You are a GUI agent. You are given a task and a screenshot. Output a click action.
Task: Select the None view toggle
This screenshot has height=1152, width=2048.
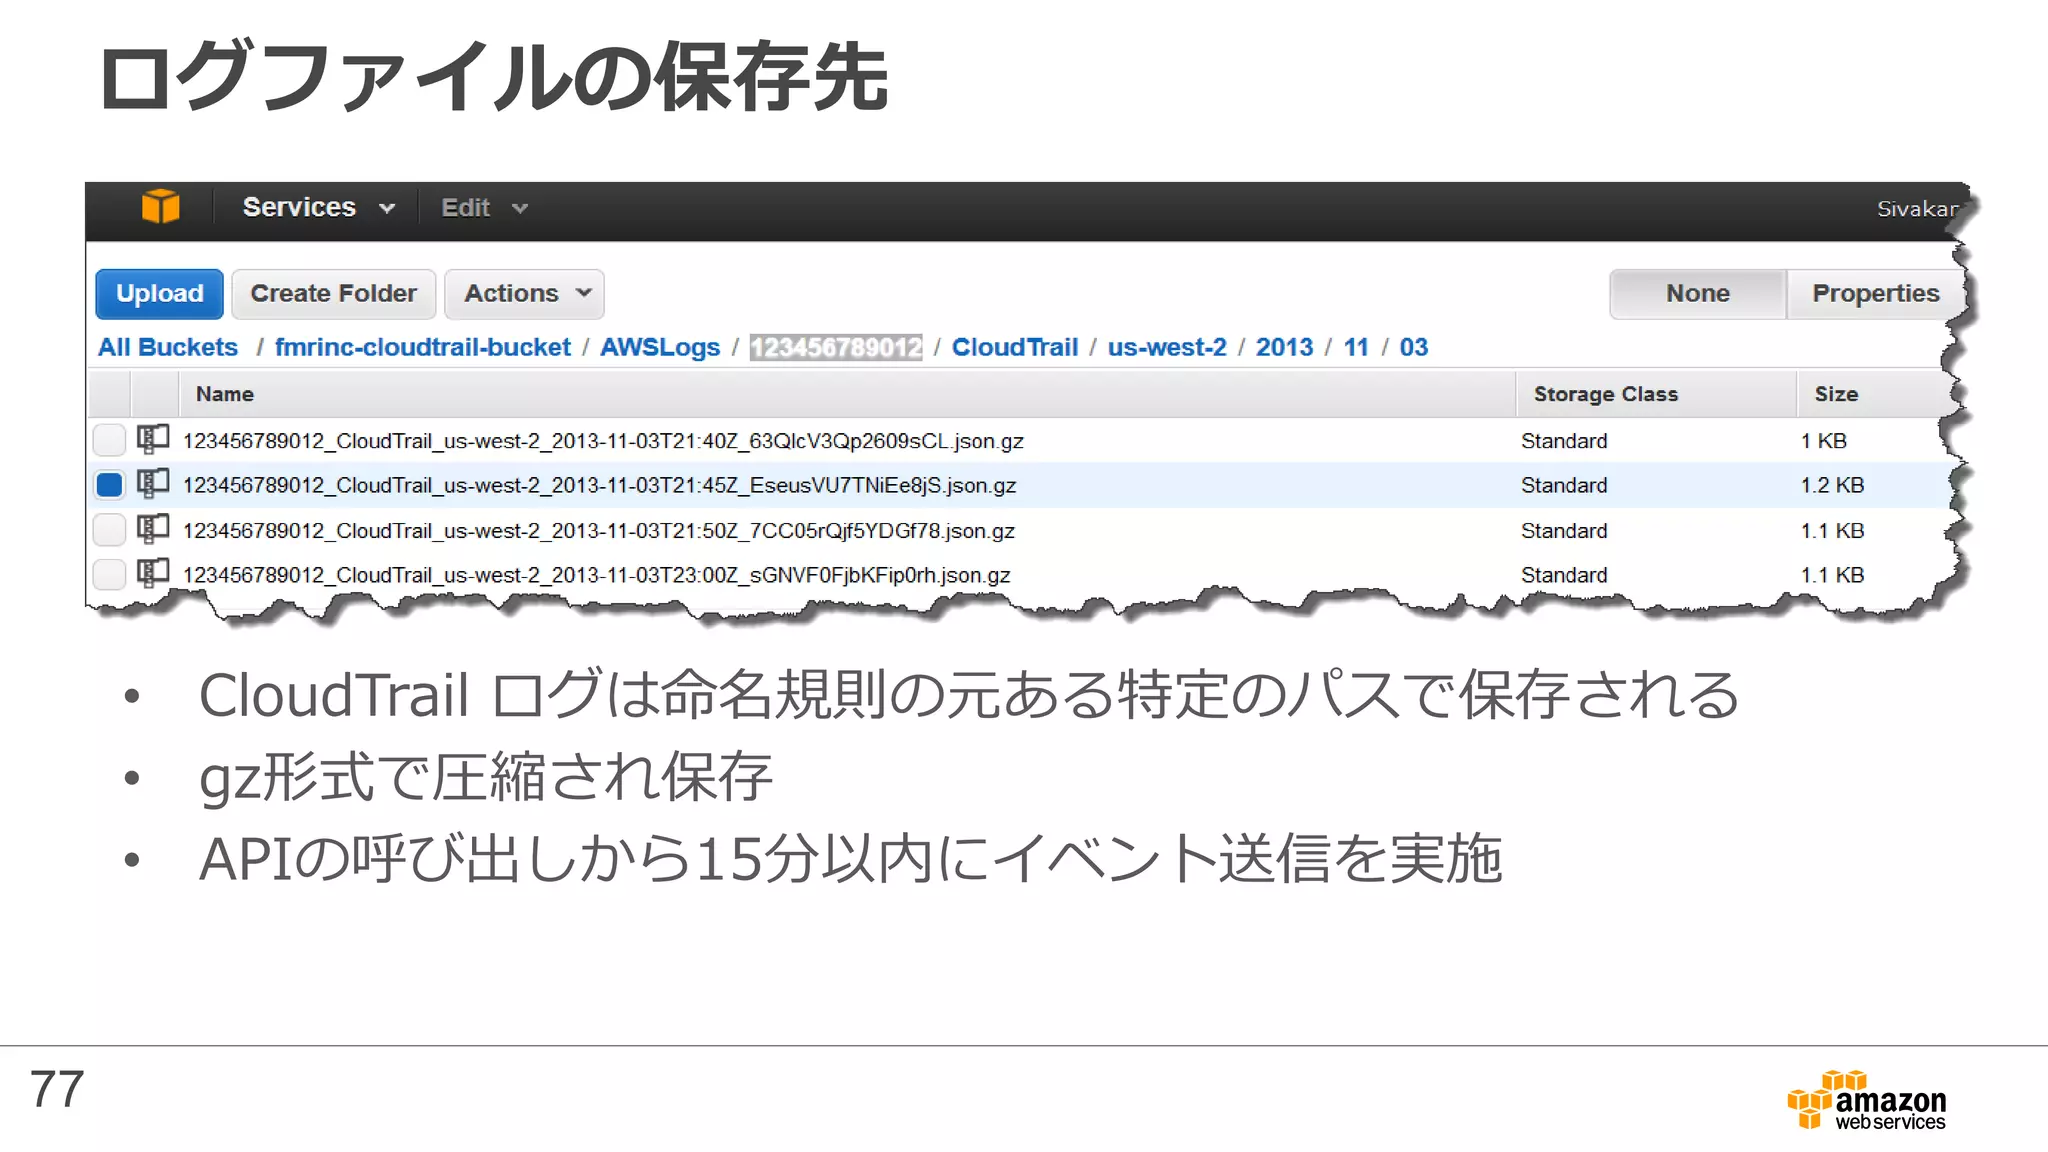(x=1698, y=294)
